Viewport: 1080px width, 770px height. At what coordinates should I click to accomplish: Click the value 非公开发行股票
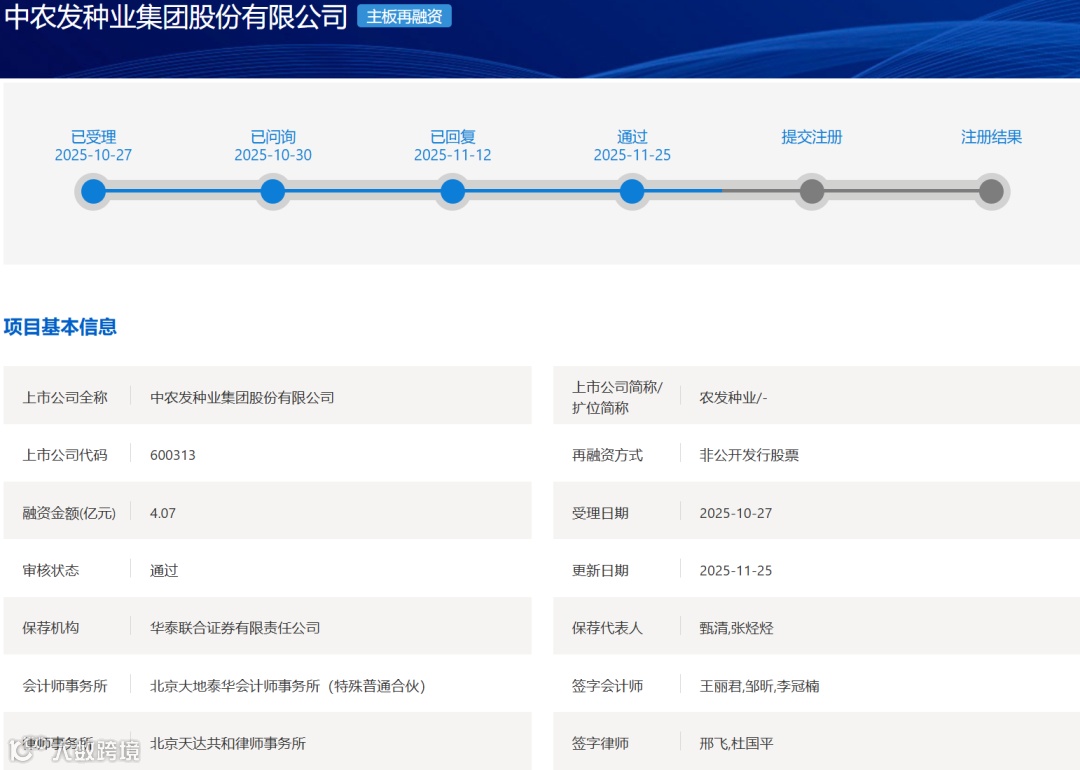[x=749, y=455]
